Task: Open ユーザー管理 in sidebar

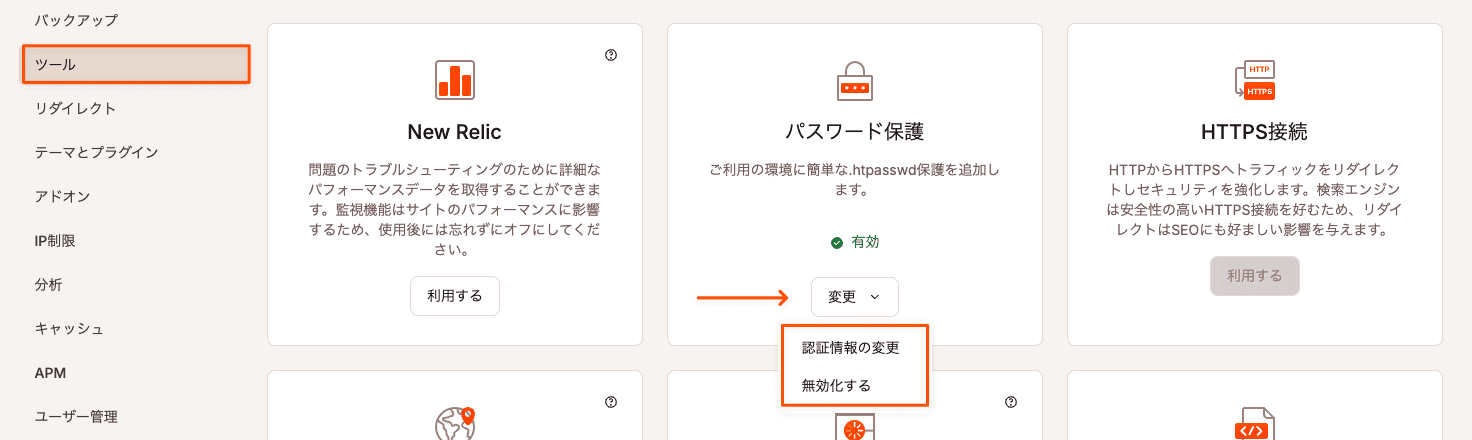Action: 76,416
